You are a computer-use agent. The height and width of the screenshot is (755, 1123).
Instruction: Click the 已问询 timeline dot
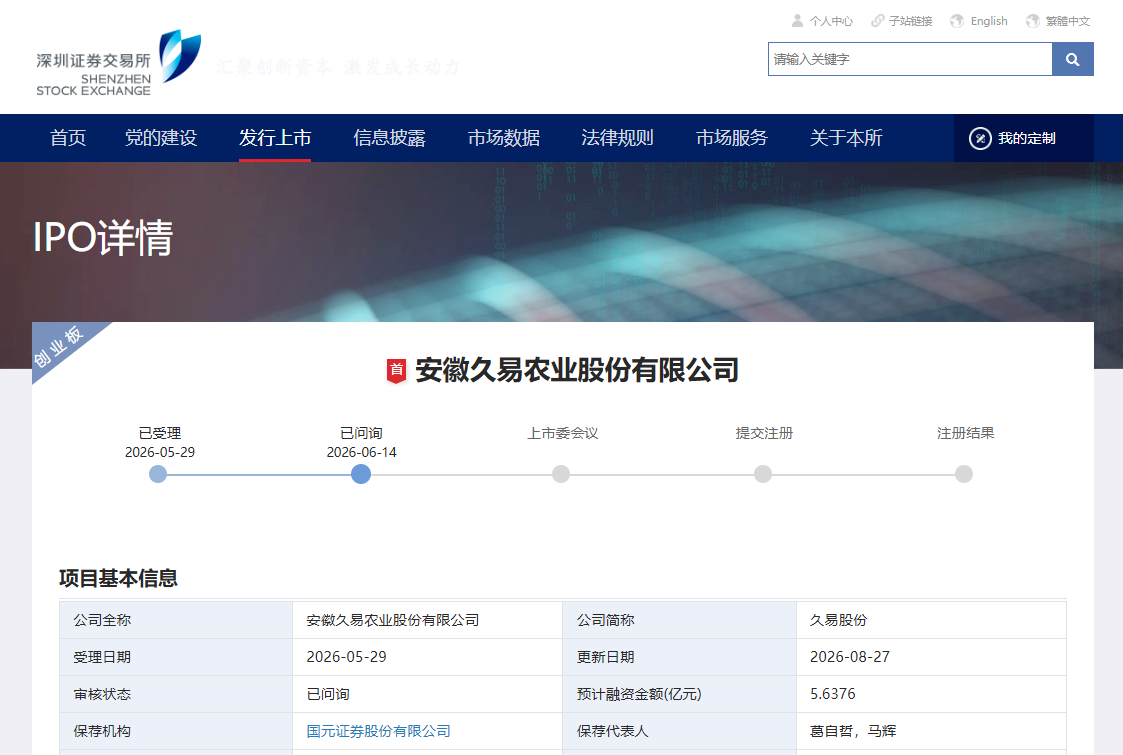tap(361, 474)
